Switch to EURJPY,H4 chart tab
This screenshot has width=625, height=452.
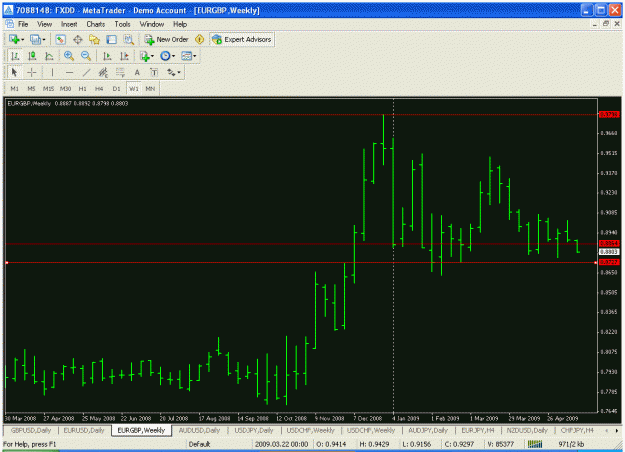click(478, 430)
